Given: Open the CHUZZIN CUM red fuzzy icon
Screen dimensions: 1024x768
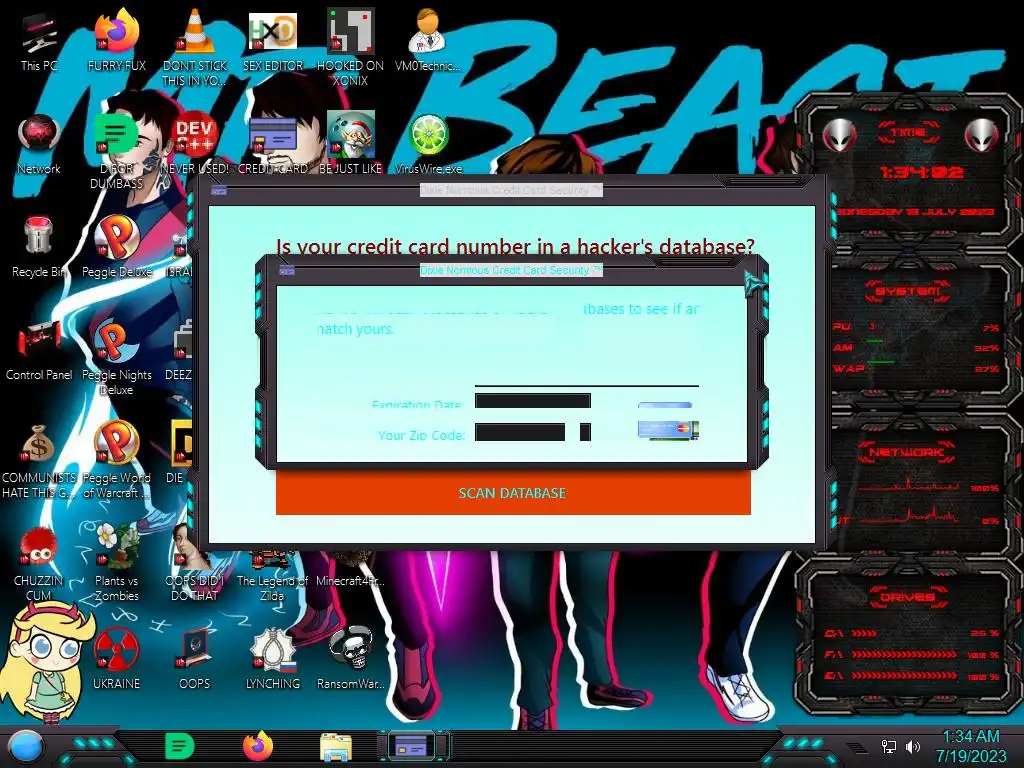Looking at the screenshot, I should click(x=39, y=563).
